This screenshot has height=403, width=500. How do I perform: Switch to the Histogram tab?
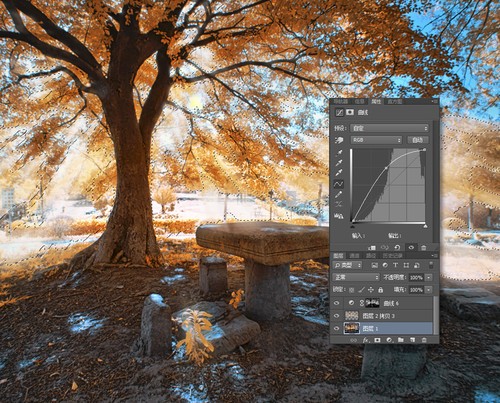(x=395, y=102)
